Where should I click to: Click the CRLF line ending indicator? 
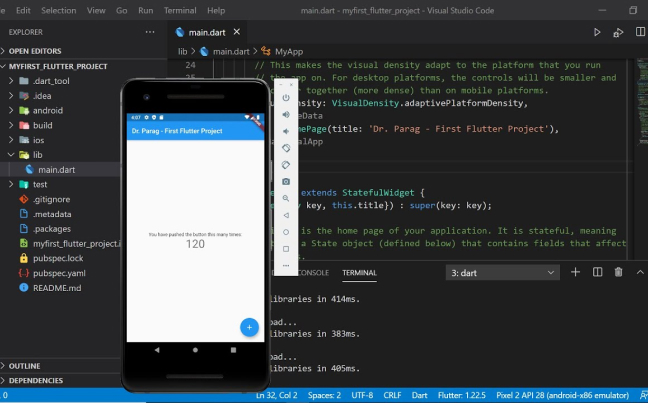pos(392,396)
